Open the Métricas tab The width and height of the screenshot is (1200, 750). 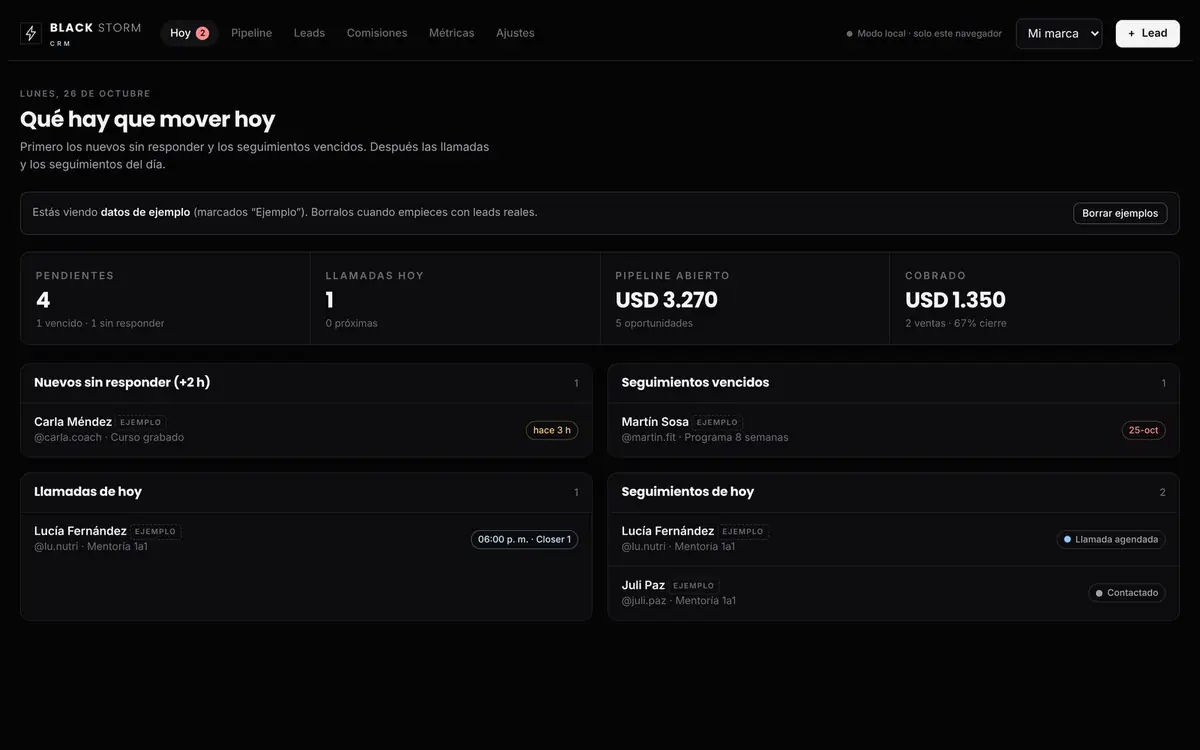(452, 33)
